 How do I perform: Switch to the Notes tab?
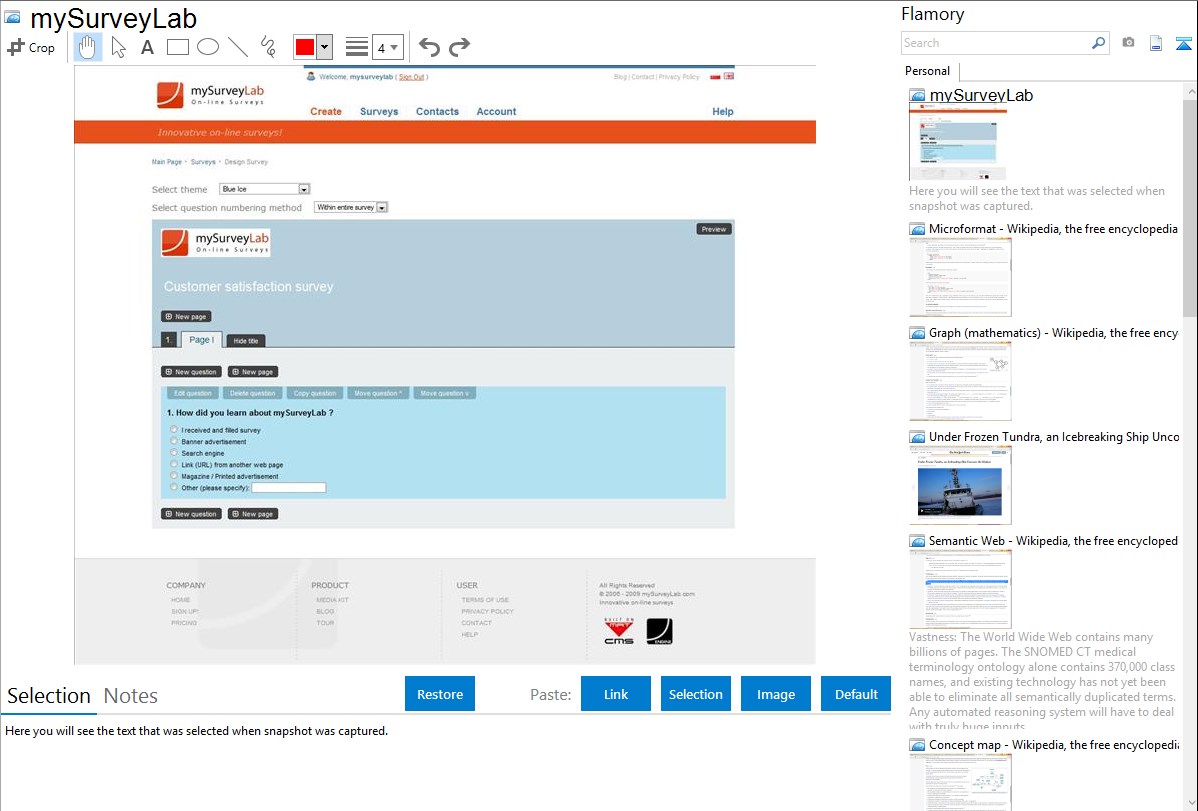click(x=131, y=696)
